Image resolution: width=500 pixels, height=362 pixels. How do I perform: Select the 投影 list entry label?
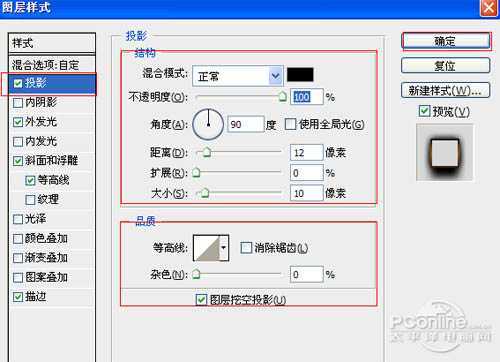(x=36, y=83)
